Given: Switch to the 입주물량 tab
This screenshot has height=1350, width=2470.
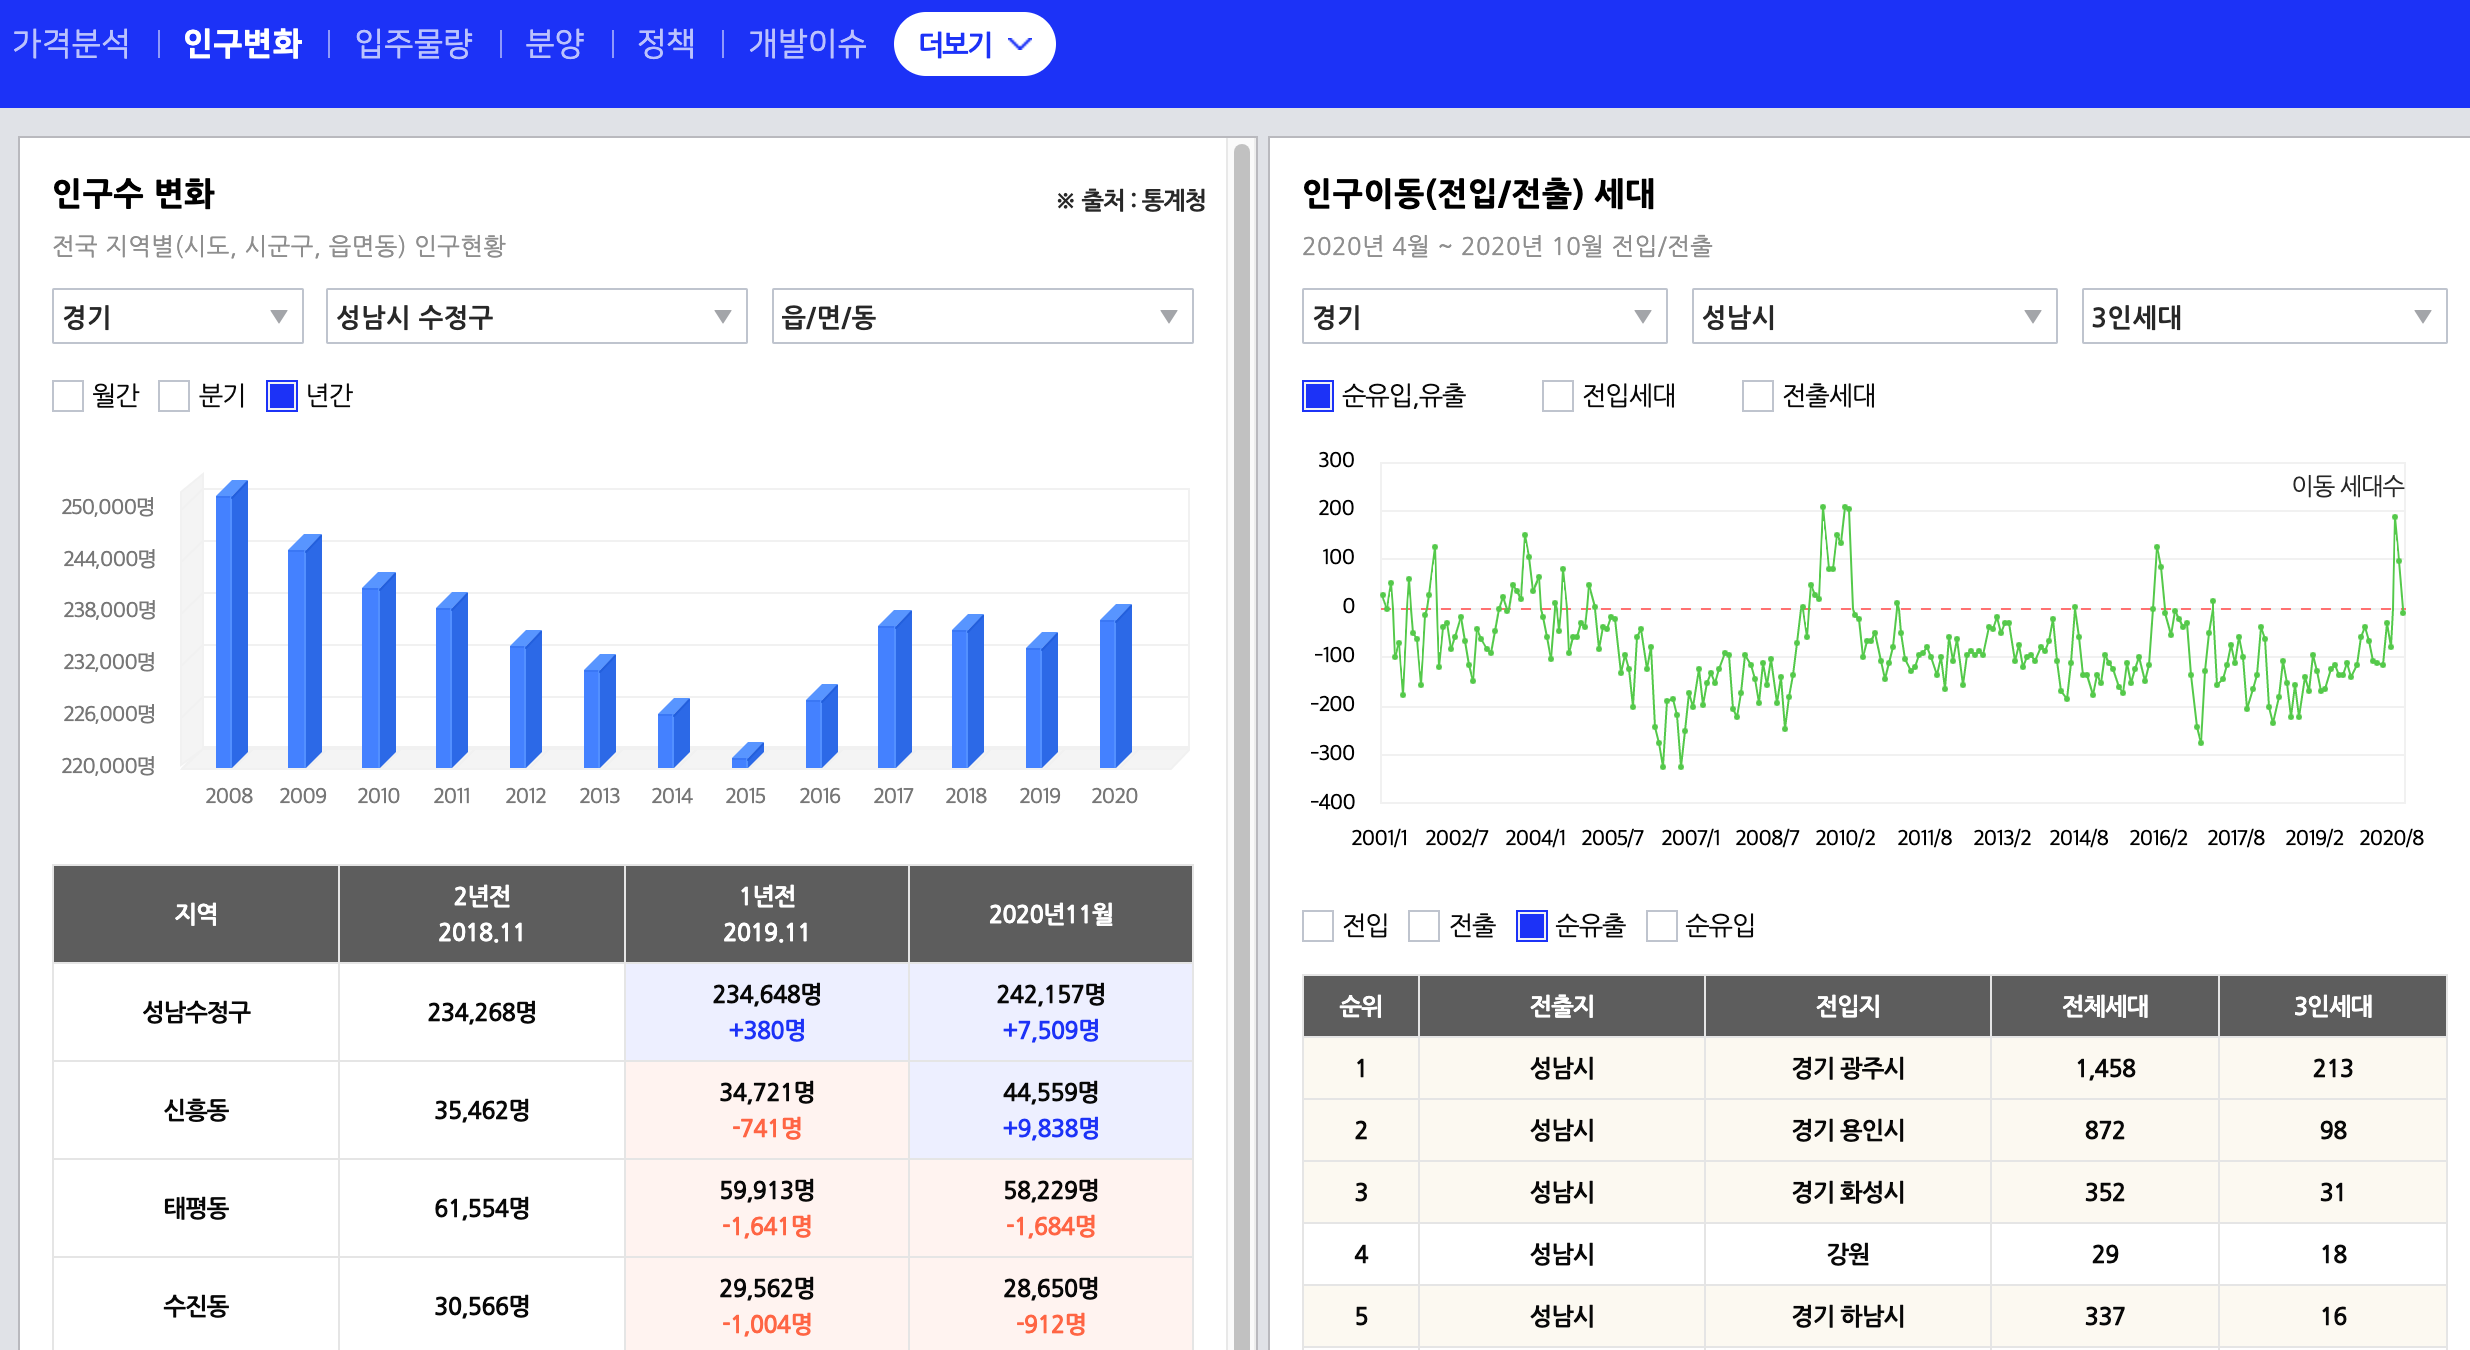Looking at the screenshot, I should [413, 44].
